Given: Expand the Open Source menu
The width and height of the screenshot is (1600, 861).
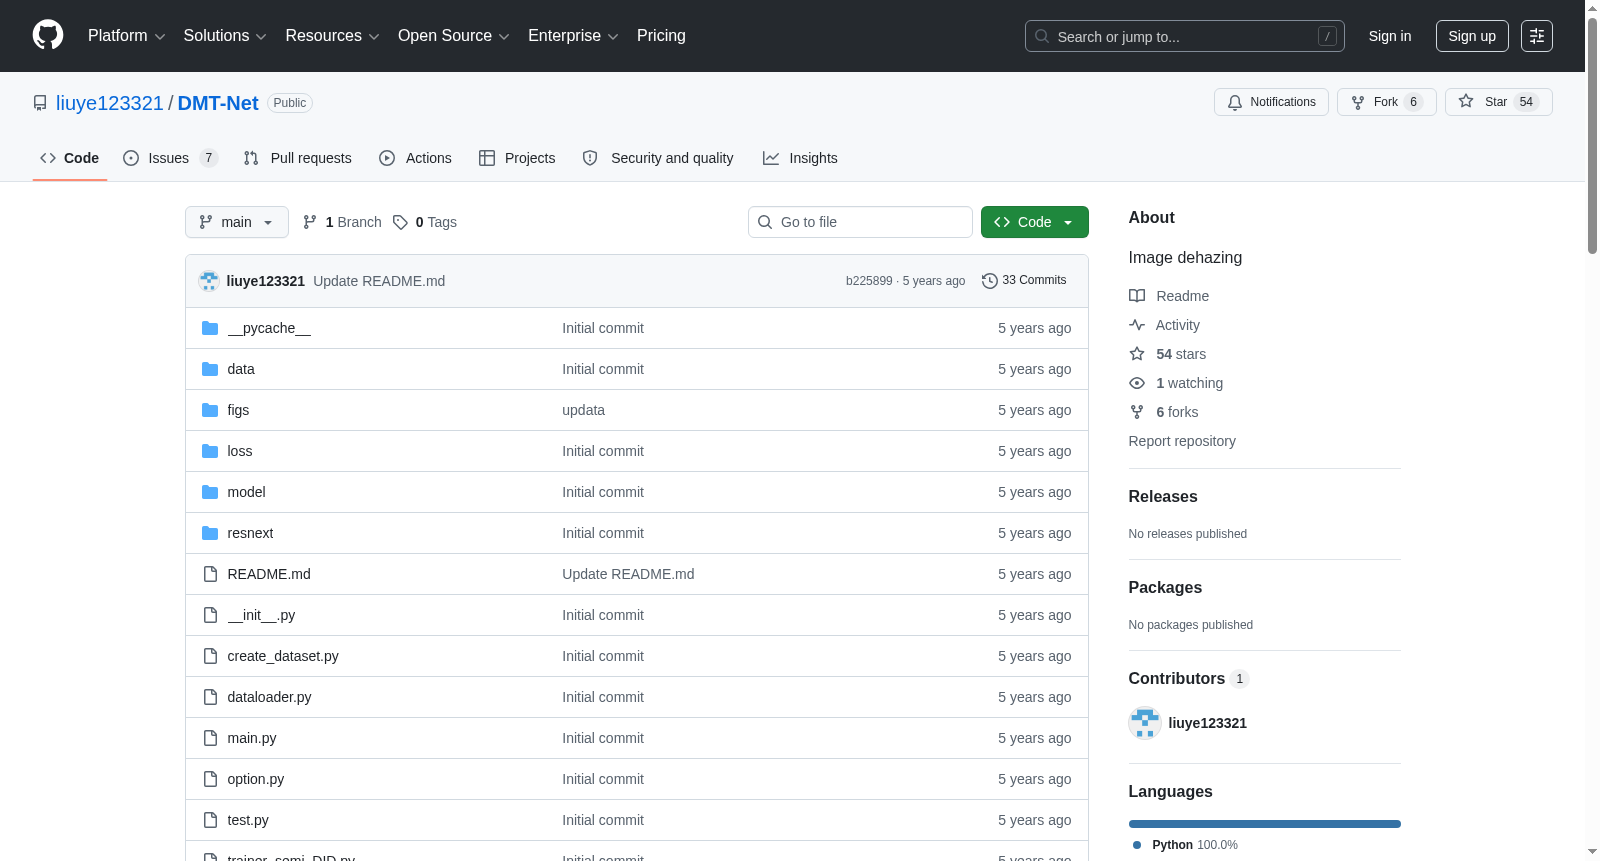Looking at the screenshot, I should pos(454,36).
